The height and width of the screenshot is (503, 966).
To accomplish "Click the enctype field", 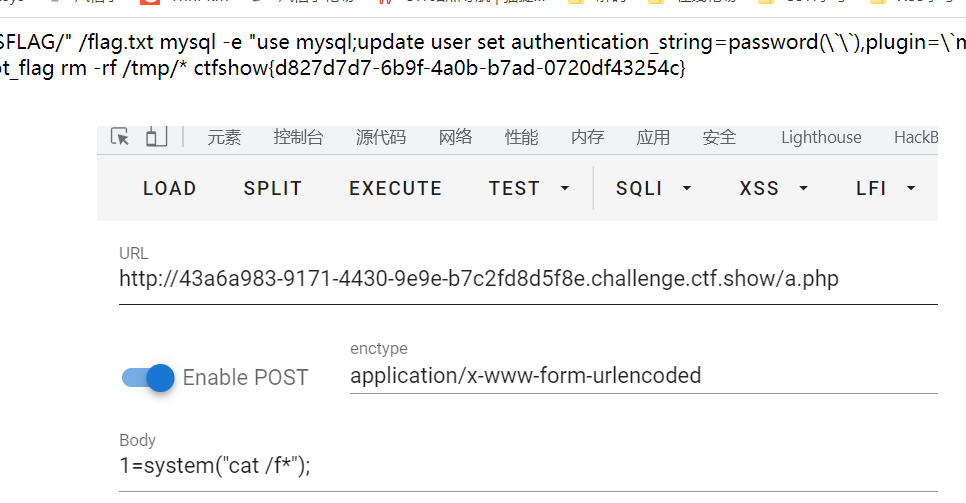I will [x=644, y=375].
